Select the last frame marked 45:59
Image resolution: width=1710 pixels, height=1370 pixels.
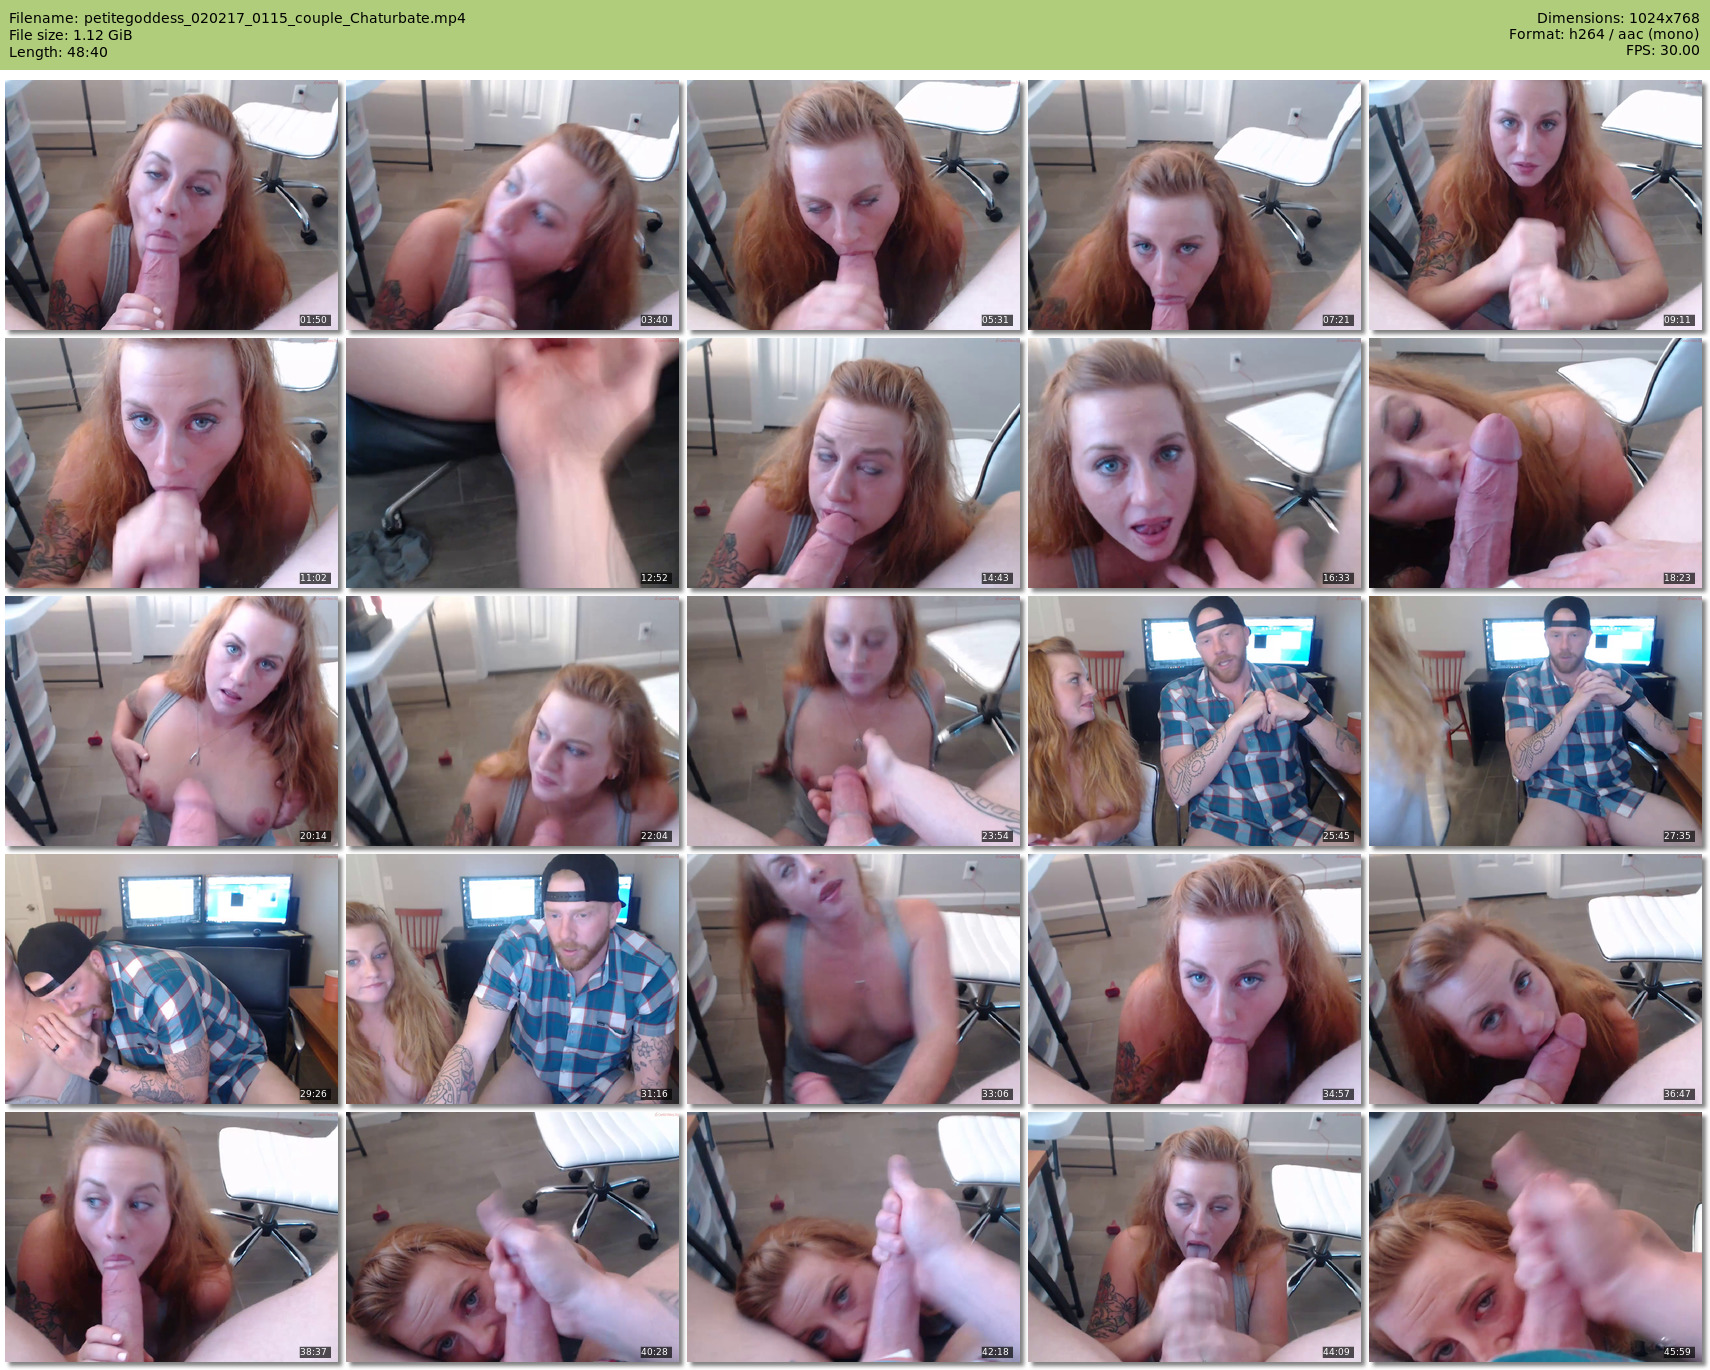pyautogui.click(x=1536, y=1237)
